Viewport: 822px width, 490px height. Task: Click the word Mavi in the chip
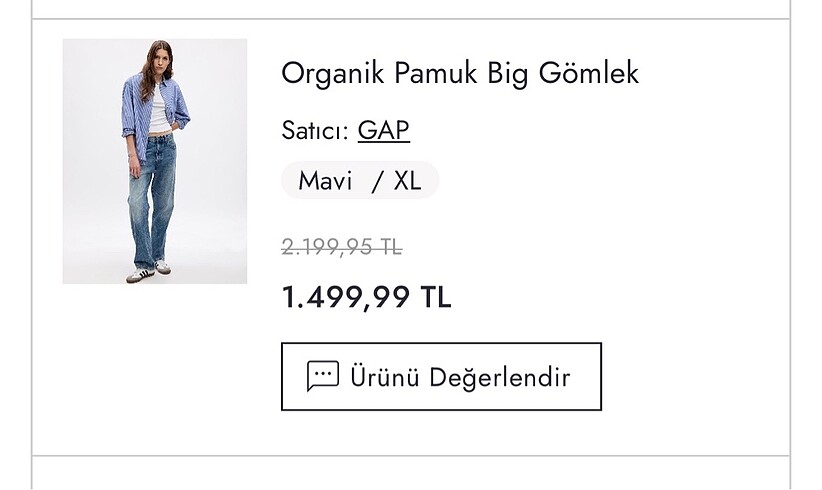[325, 181]
